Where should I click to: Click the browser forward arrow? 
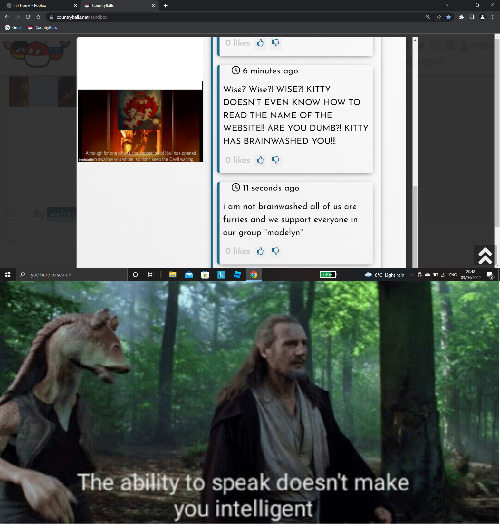pos(17,17)
